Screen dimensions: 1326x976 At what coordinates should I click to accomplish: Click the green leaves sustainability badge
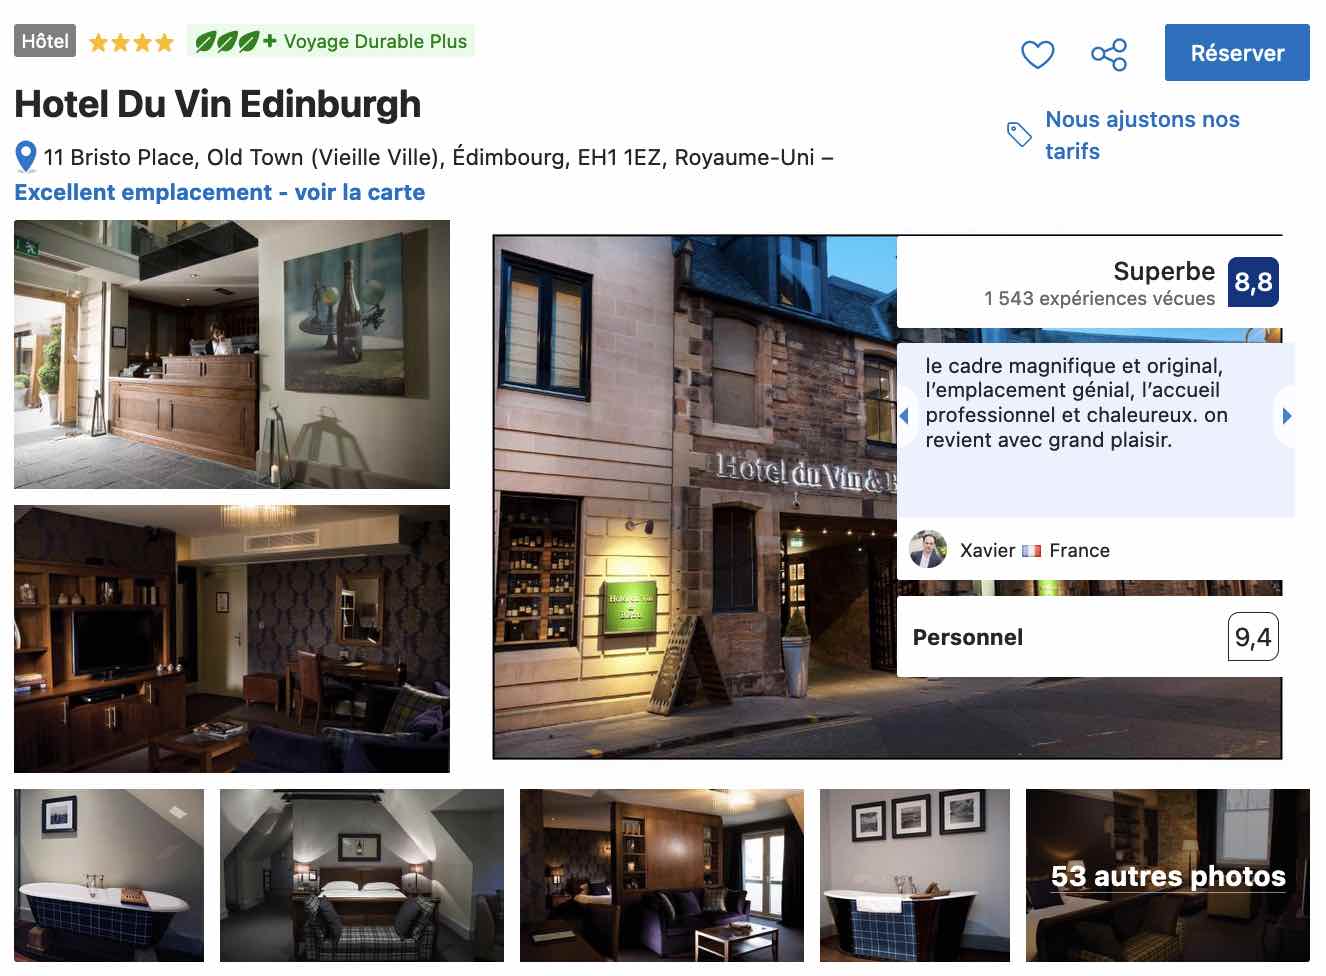[x=331, y=41]
